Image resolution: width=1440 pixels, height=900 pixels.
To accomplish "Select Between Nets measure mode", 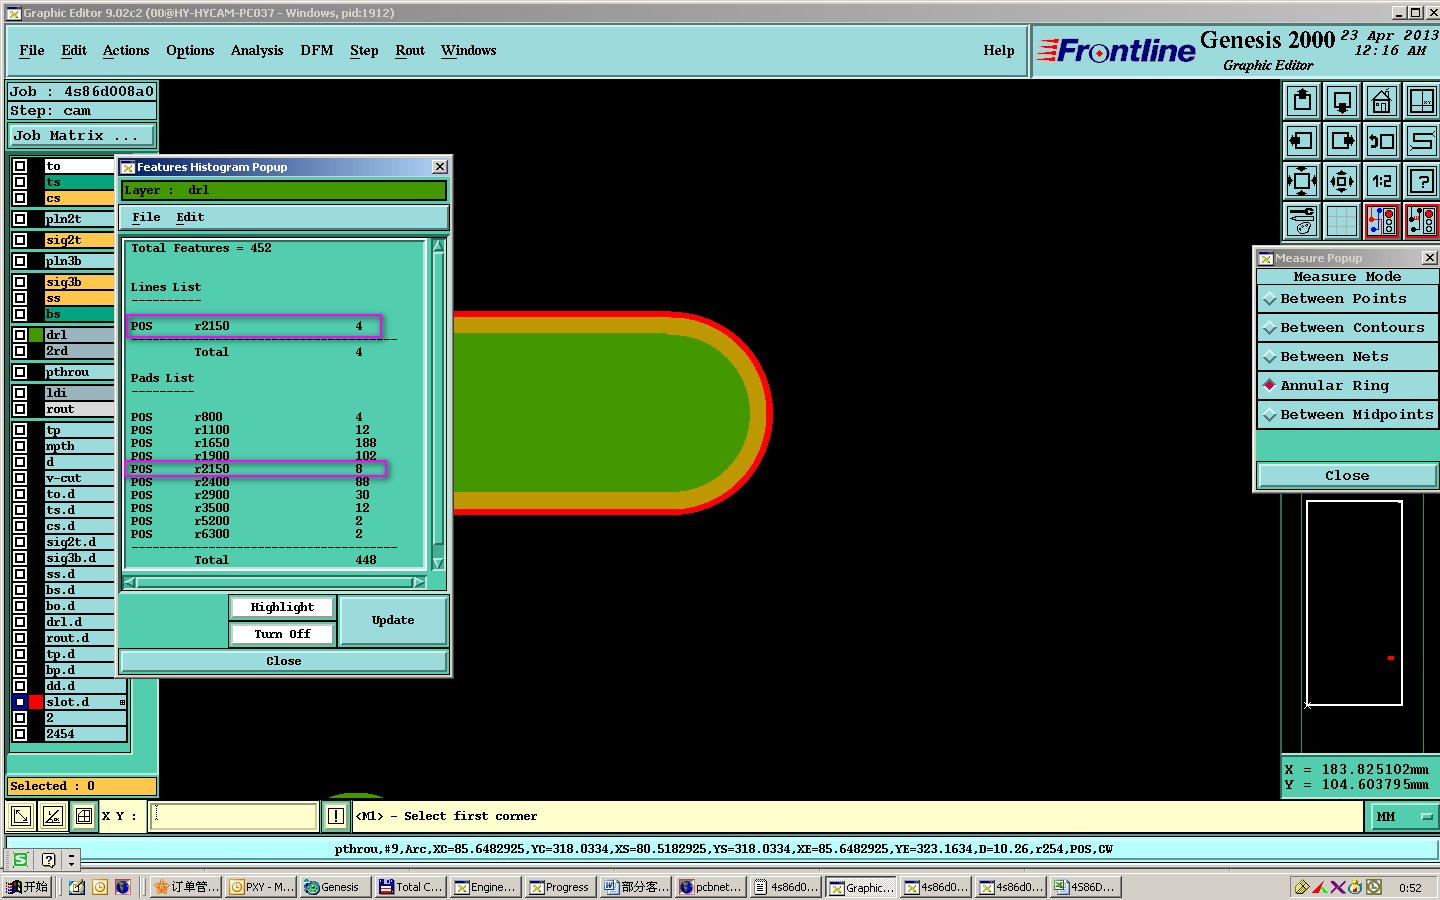I will tap(1347, 356).
